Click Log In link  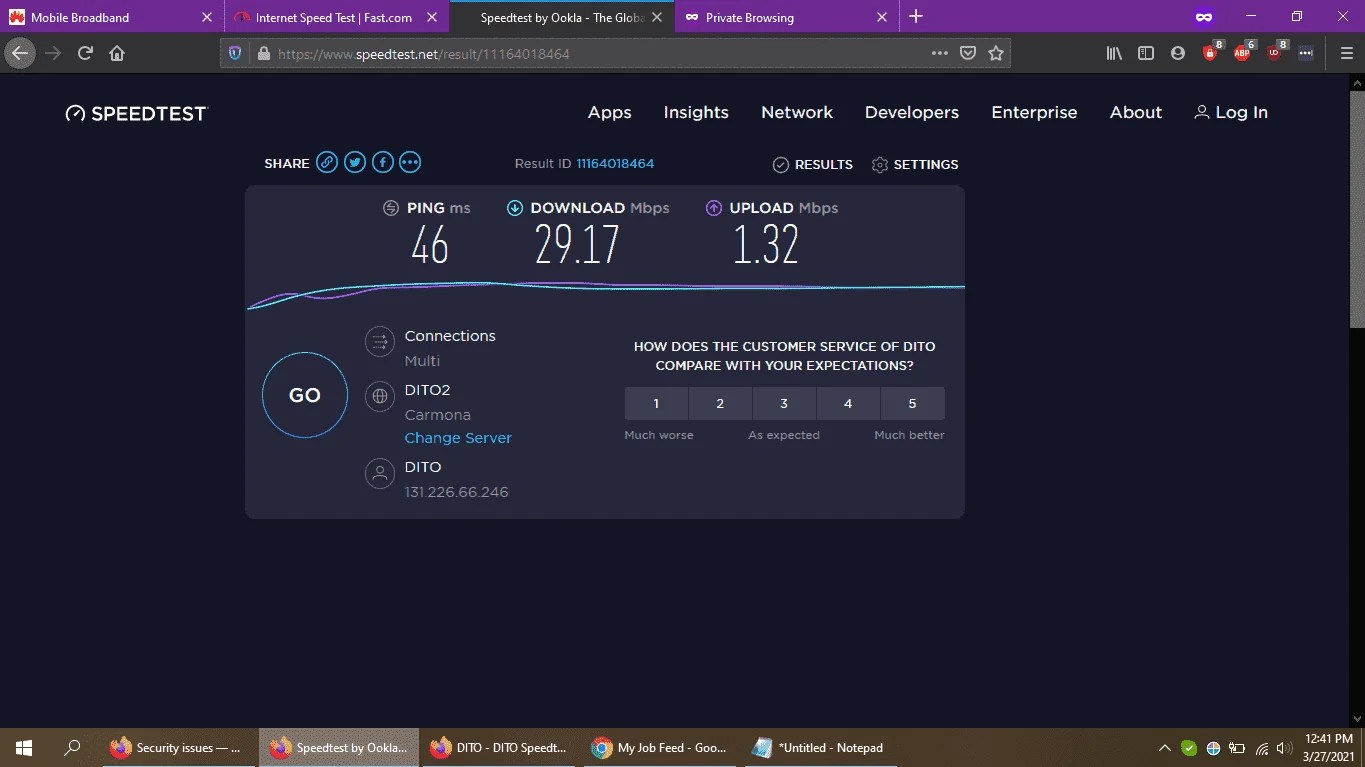pyautogui.click(x=1231, y=113)
